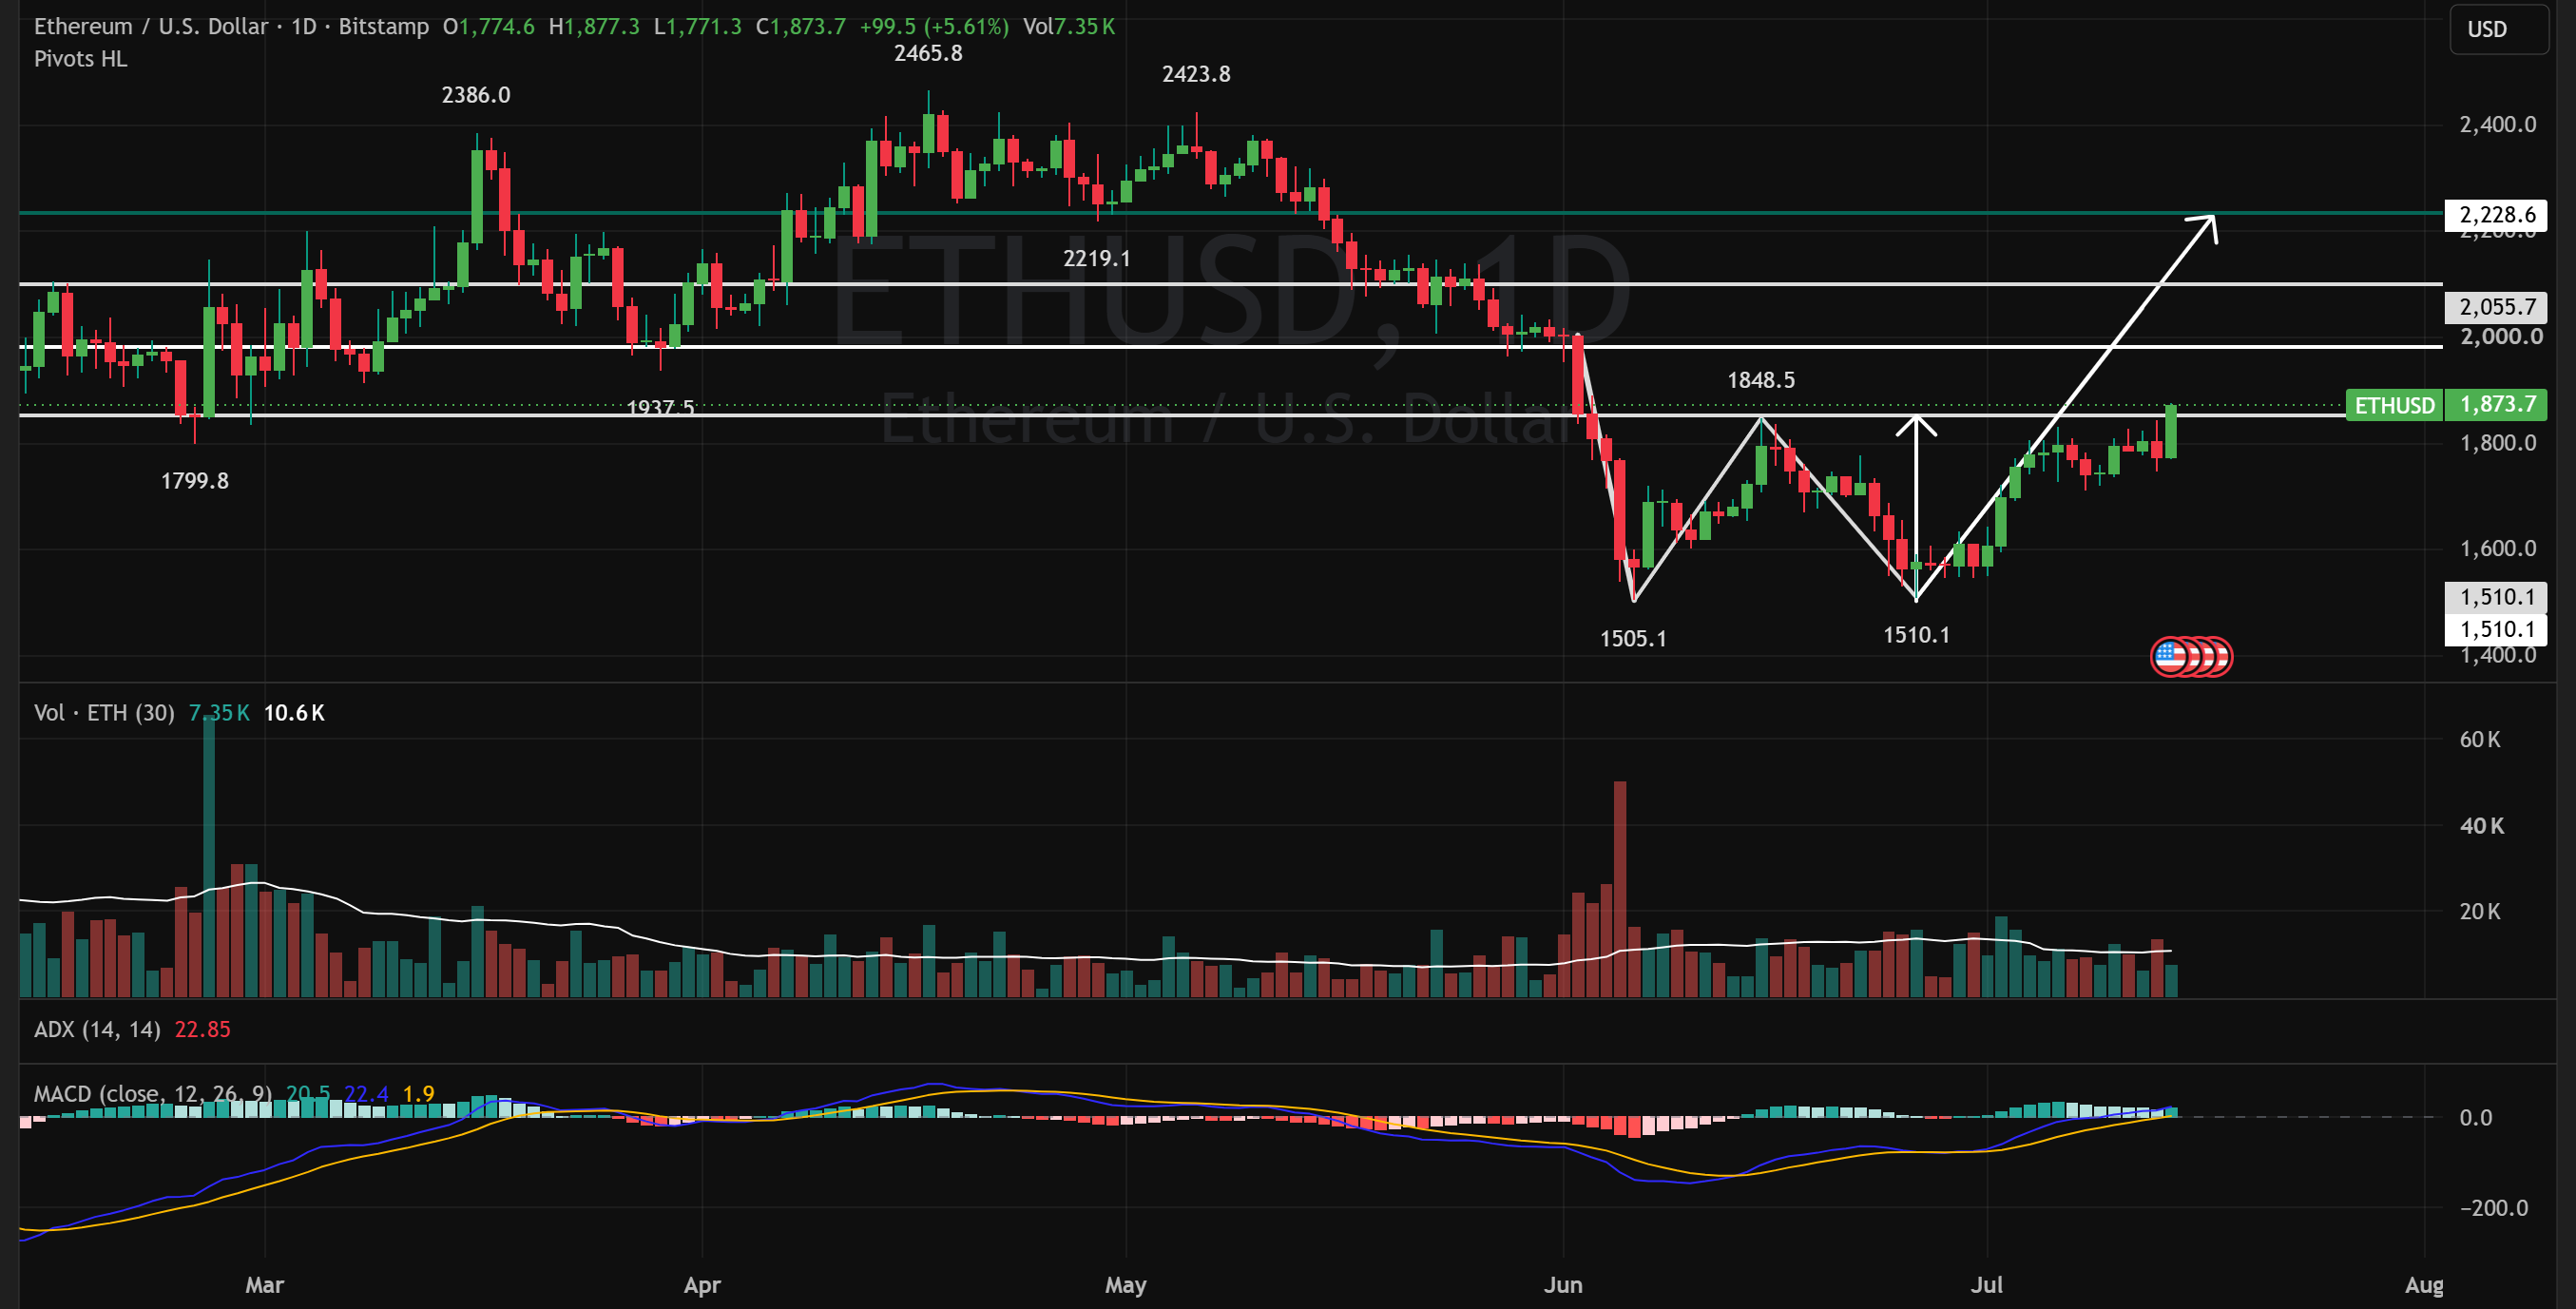Screen dimensions: 2576x1309
Task: Click the Jun label on the time axis
Action: click(x=1563, y=1285)
